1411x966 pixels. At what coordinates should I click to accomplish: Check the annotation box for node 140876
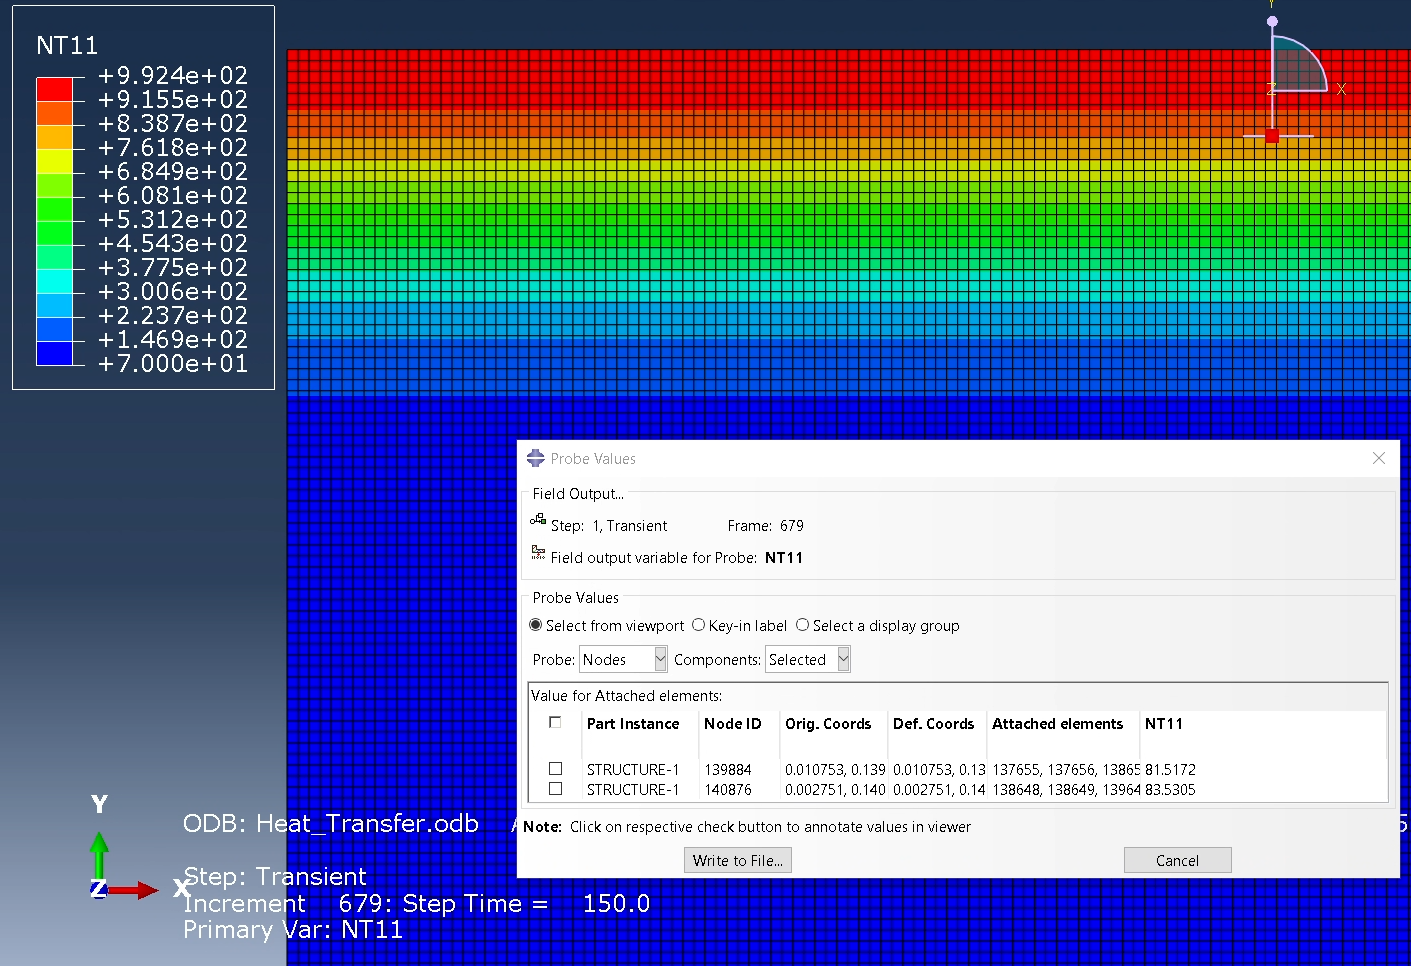[556, 789]
